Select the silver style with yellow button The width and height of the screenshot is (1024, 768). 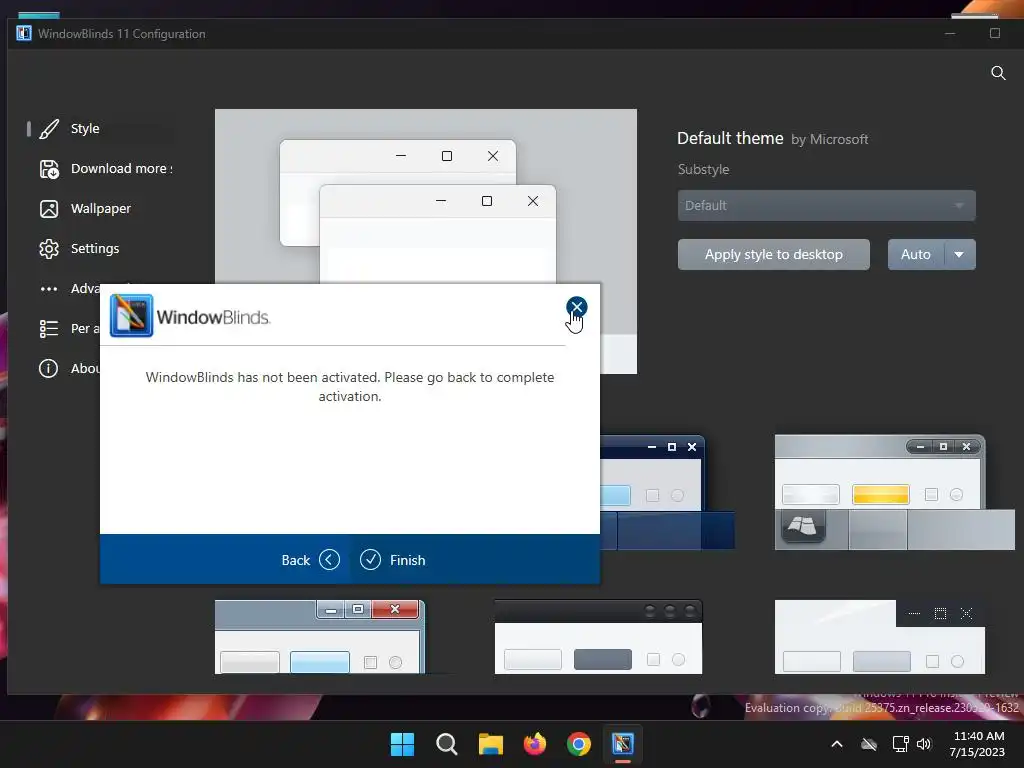click(x=894, y=492)
